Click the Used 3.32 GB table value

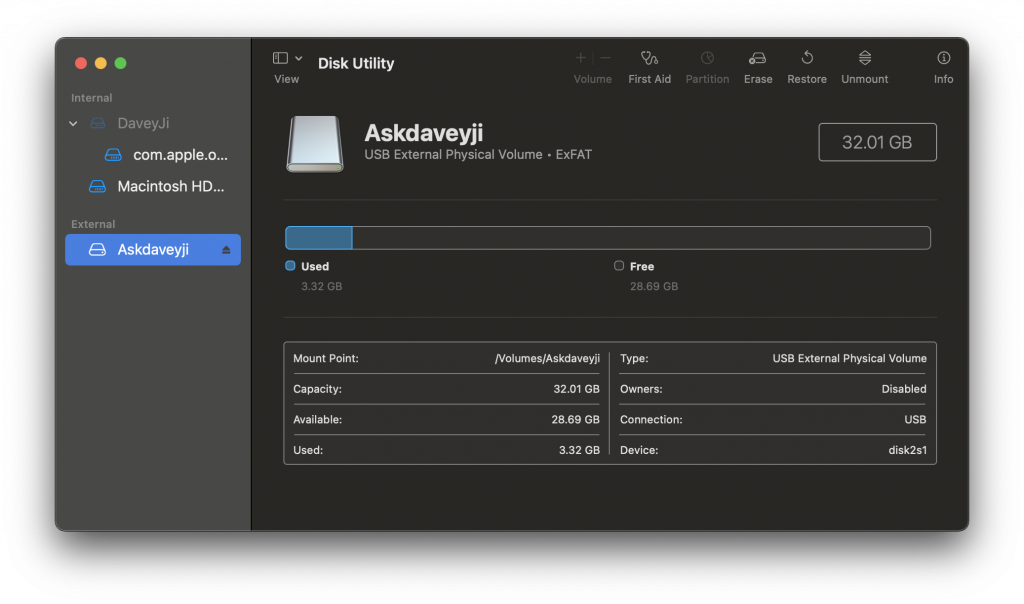click(x=579, y=451)
